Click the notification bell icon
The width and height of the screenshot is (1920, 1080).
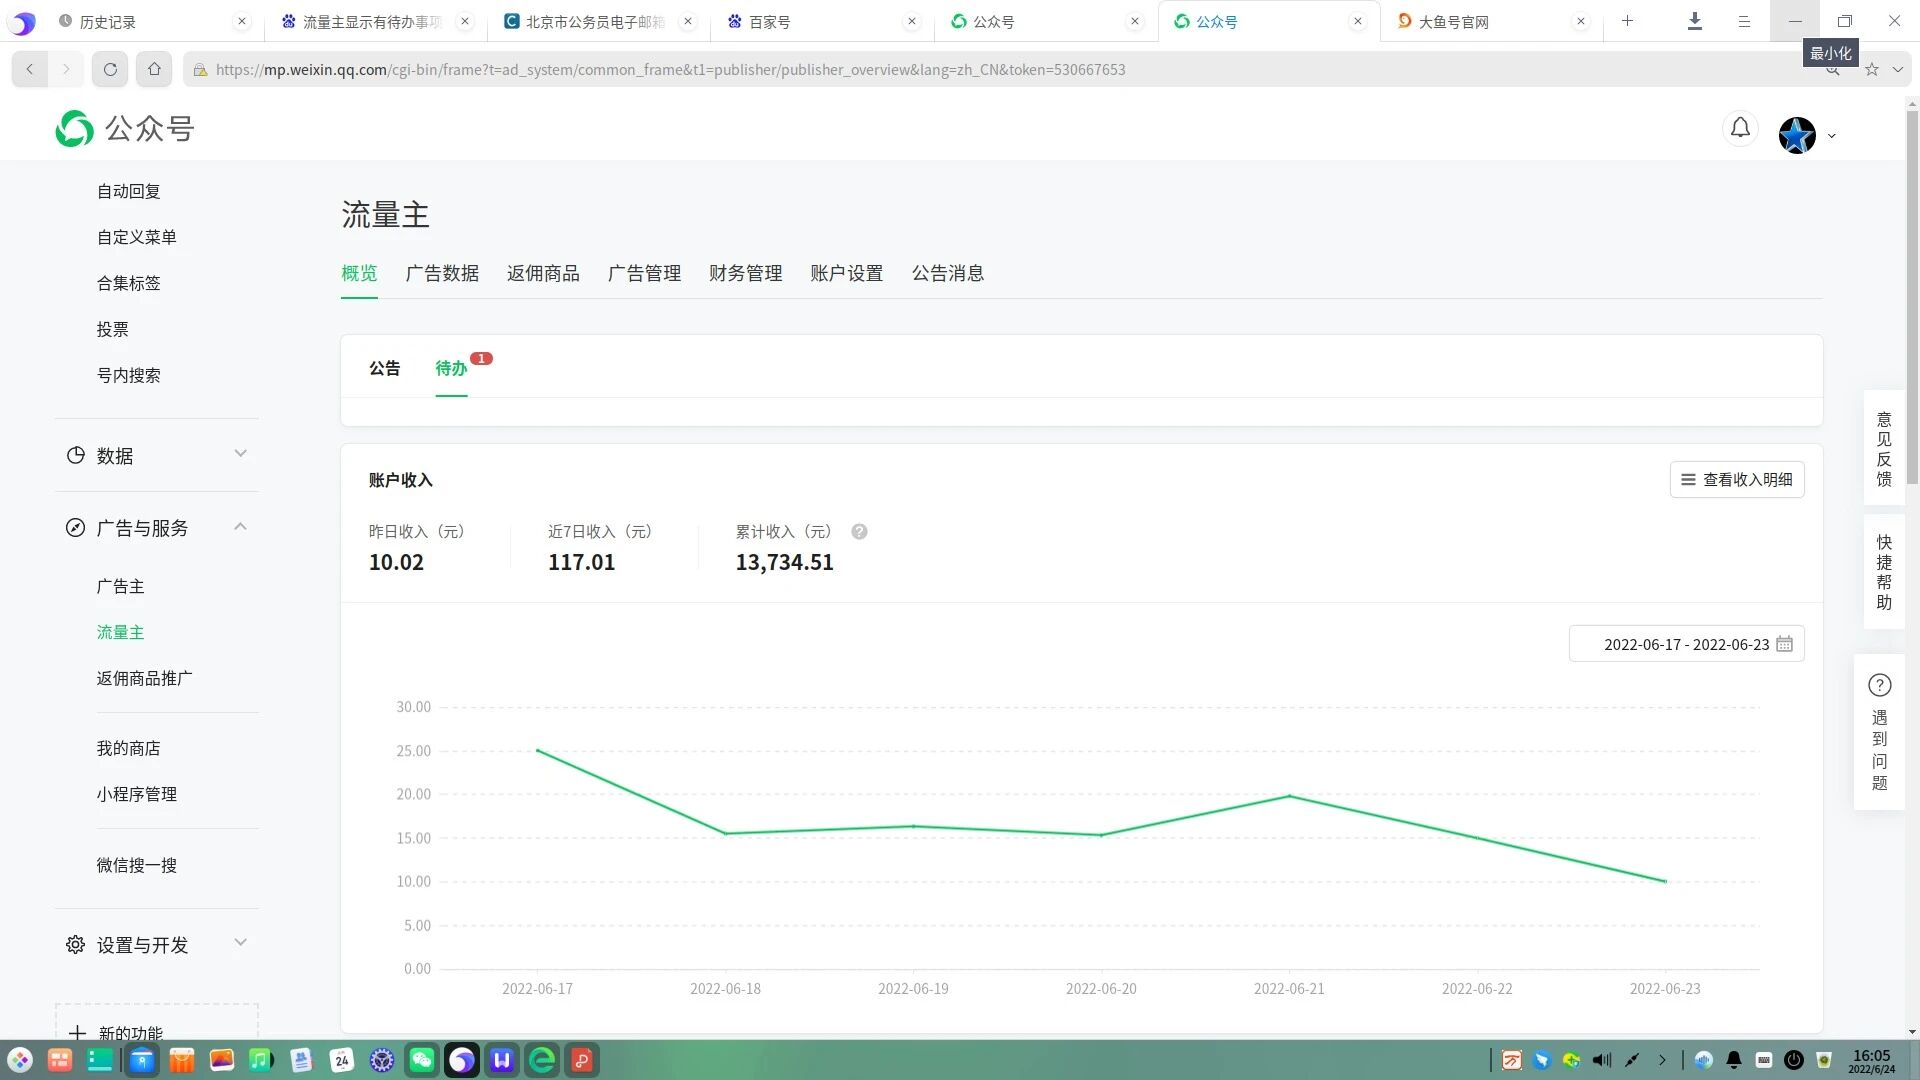click(1740, 129)
